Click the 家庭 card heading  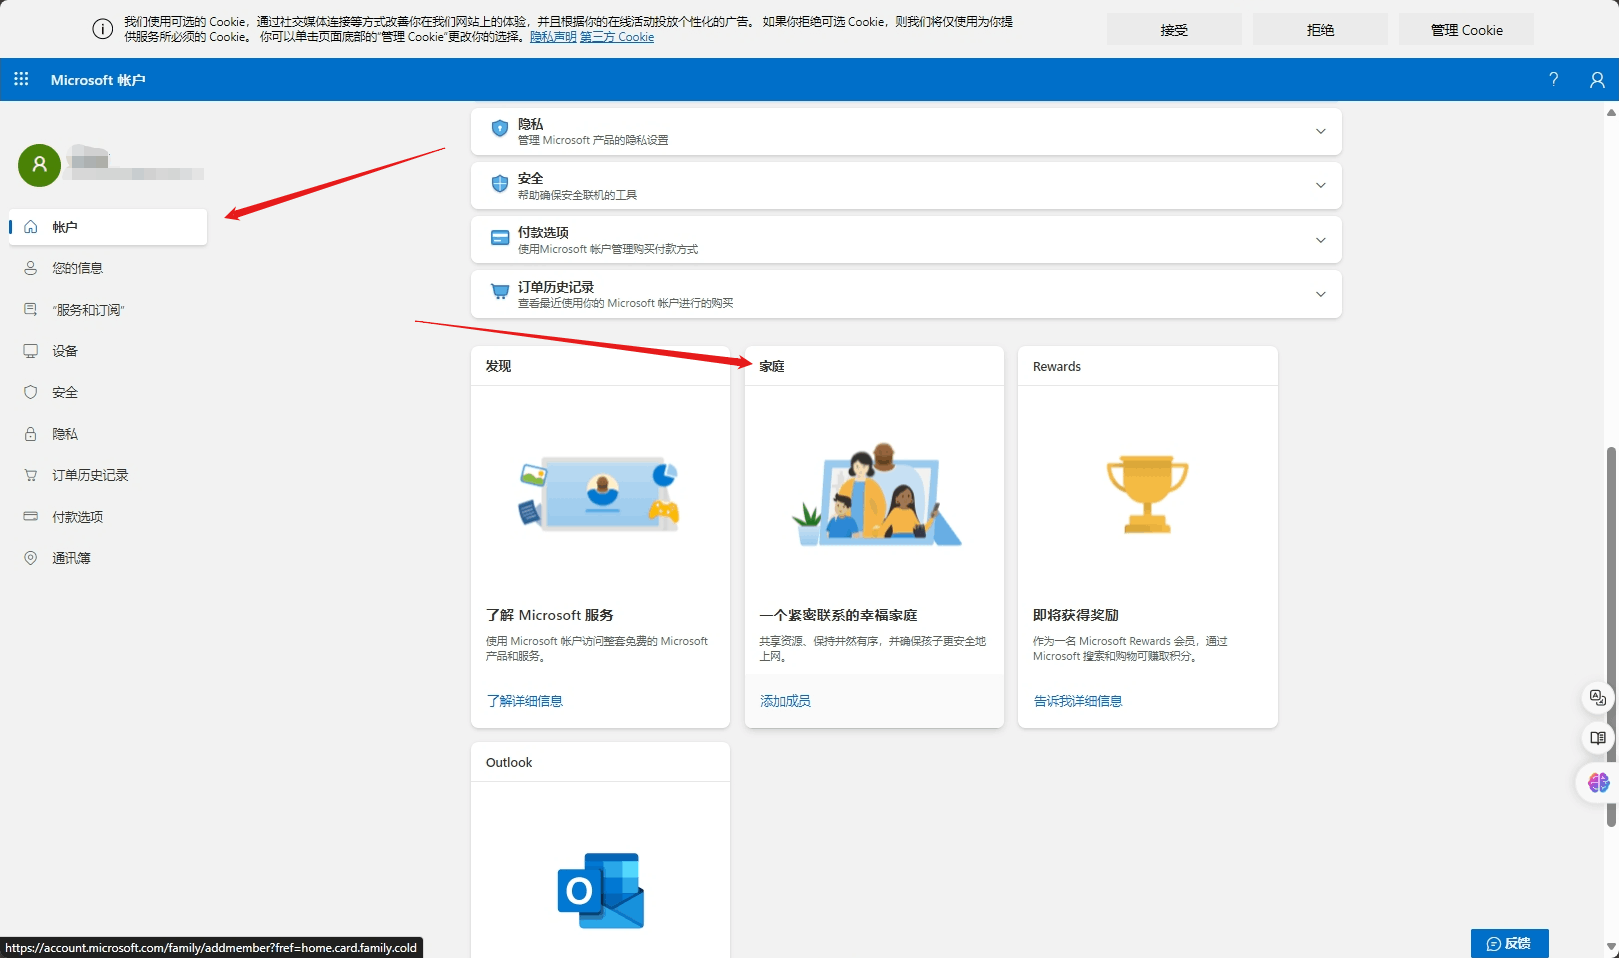(x=772, y=366)
